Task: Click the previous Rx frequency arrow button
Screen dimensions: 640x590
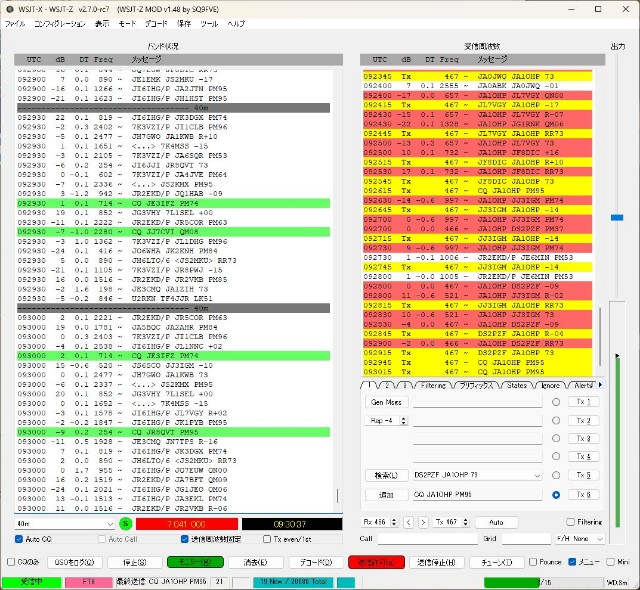Action: tap(409, 522)
